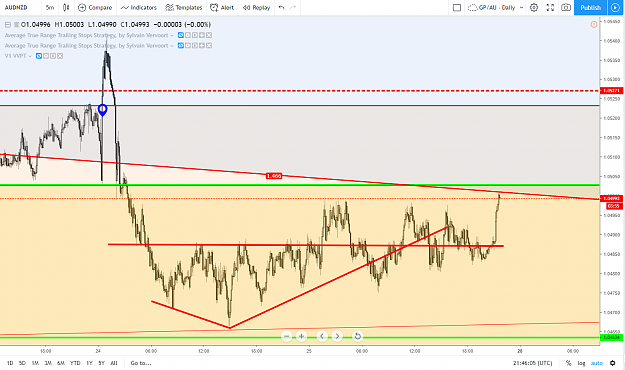The height and width of the screenshot is (370, 625).
Task: Click more-options icon of first ATR strategy
Action: click(202, 35)
